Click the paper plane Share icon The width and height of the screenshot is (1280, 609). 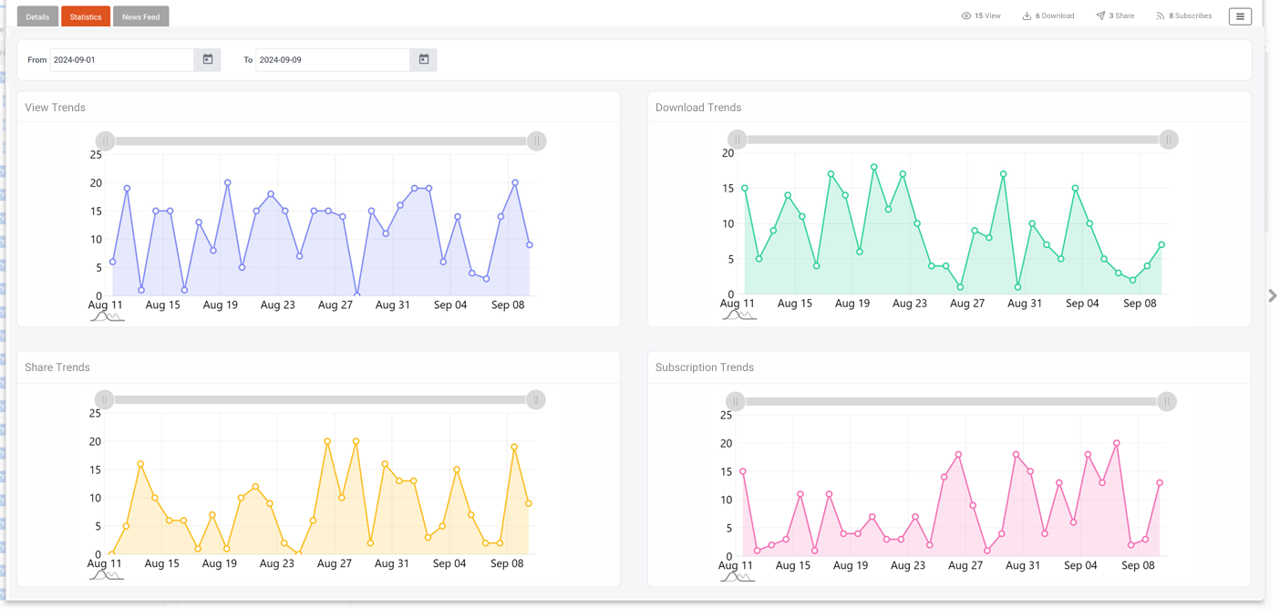click(1100, 16)
